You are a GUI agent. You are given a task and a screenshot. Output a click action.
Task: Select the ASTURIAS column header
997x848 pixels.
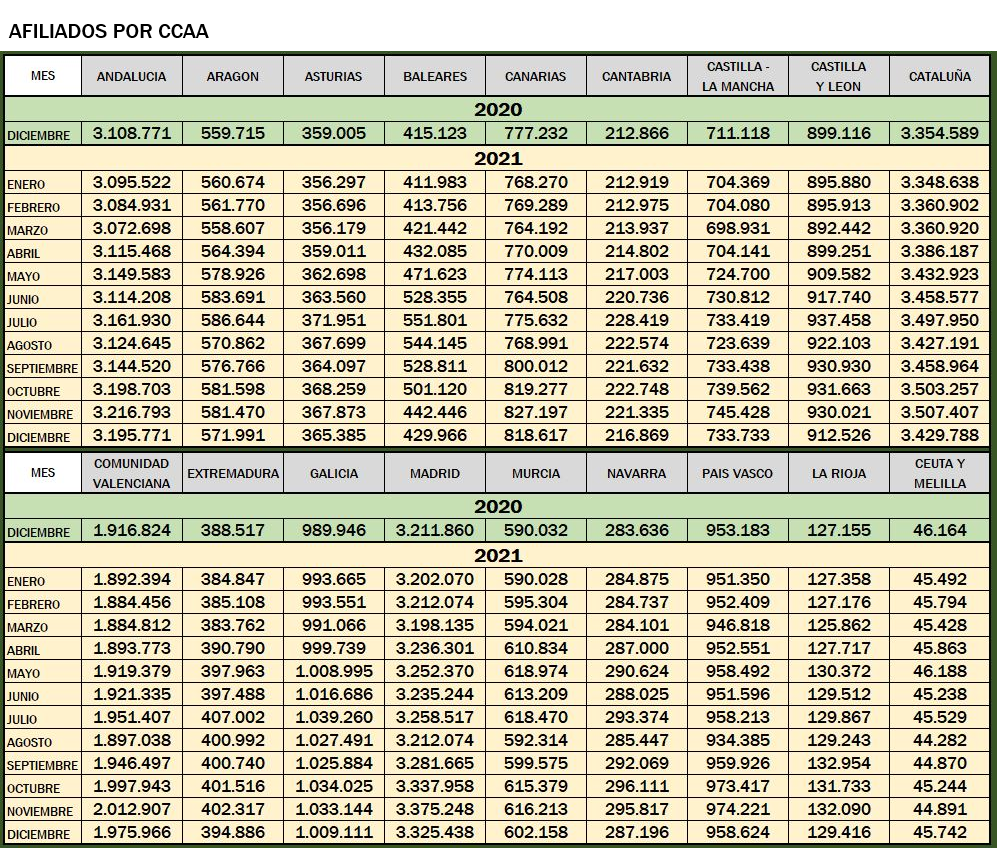point(333,76)
